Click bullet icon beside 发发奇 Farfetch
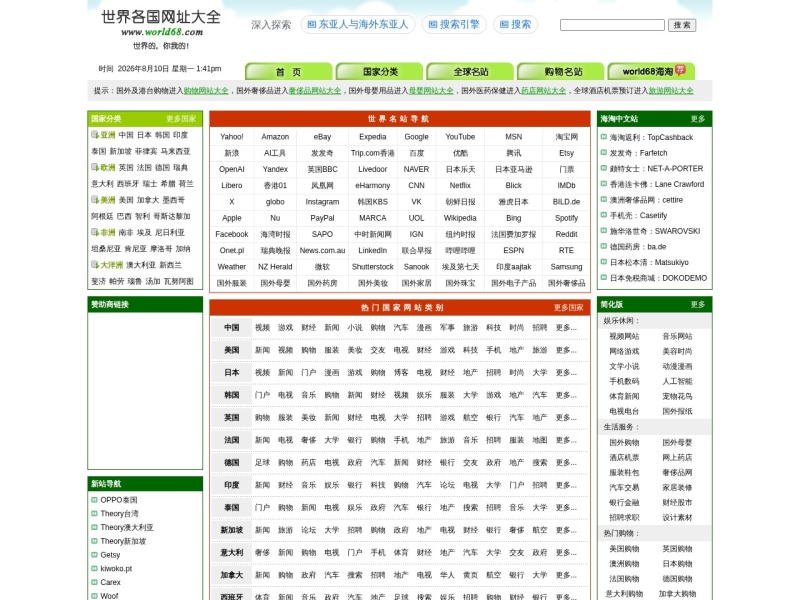The image size is (800, 600). [x=604, y=153]
